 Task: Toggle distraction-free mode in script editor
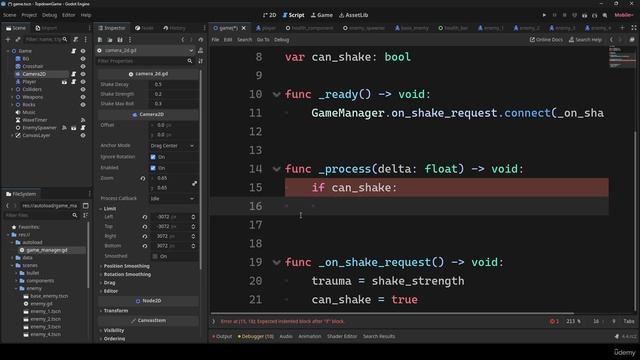coord(634,28)
